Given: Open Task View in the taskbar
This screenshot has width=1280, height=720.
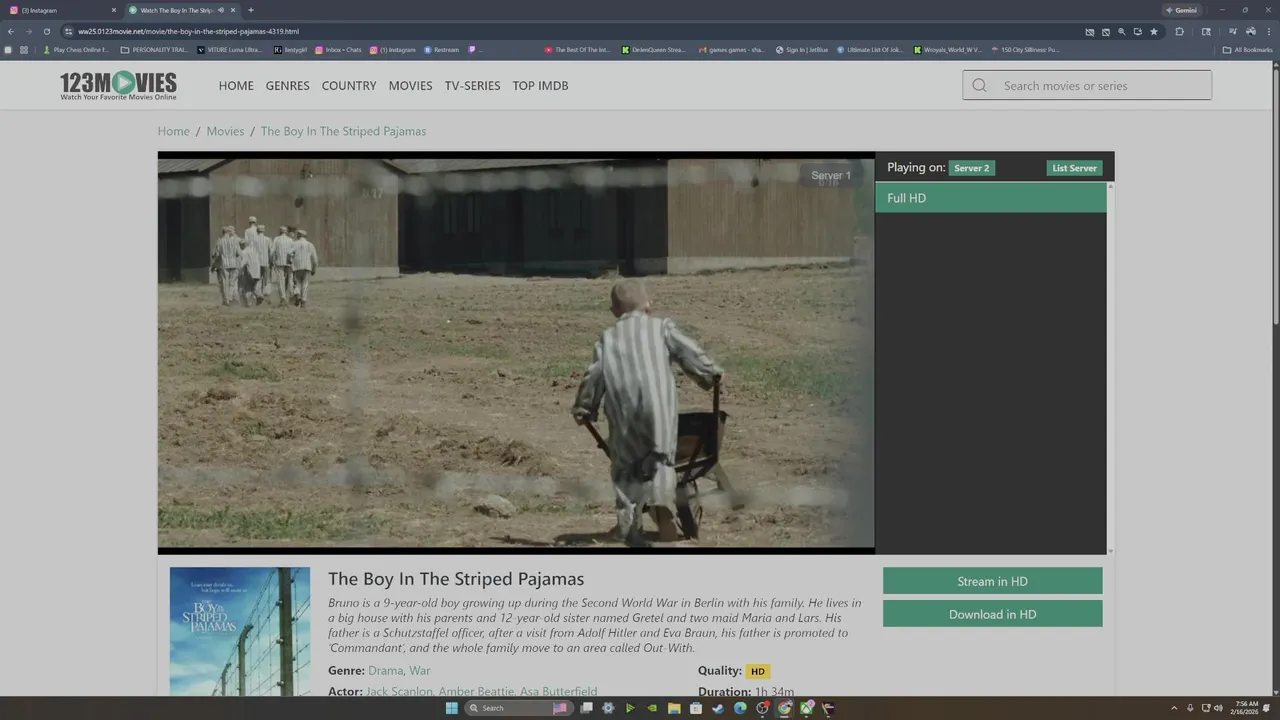Looking at the screenshot, I should [586, 708].
